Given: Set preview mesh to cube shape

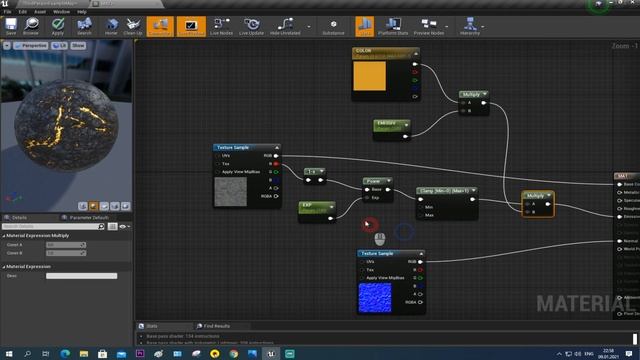Looking at the screenshot, I should click(115, 206).
